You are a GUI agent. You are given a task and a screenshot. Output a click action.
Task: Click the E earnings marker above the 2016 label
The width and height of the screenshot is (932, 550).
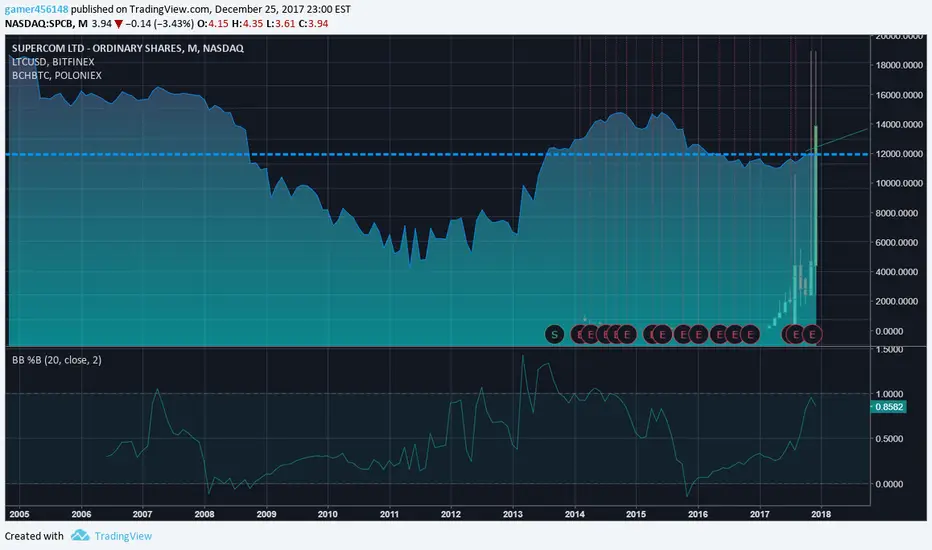(x=698, y=334)
